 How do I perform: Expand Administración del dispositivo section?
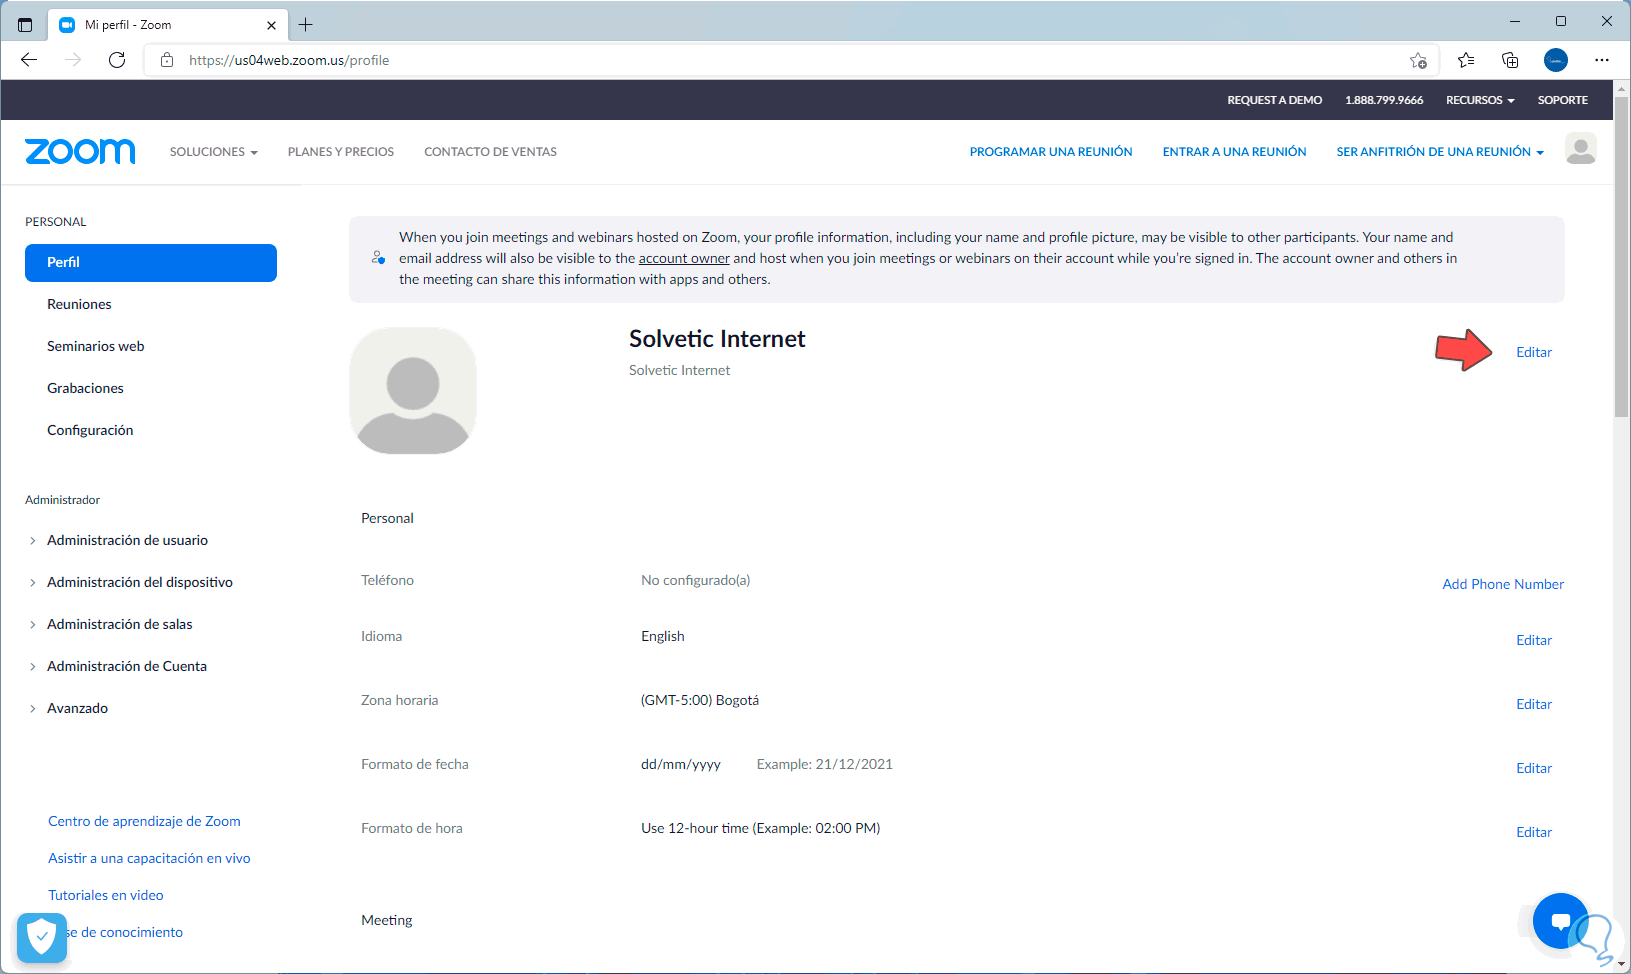coord(139,582)
